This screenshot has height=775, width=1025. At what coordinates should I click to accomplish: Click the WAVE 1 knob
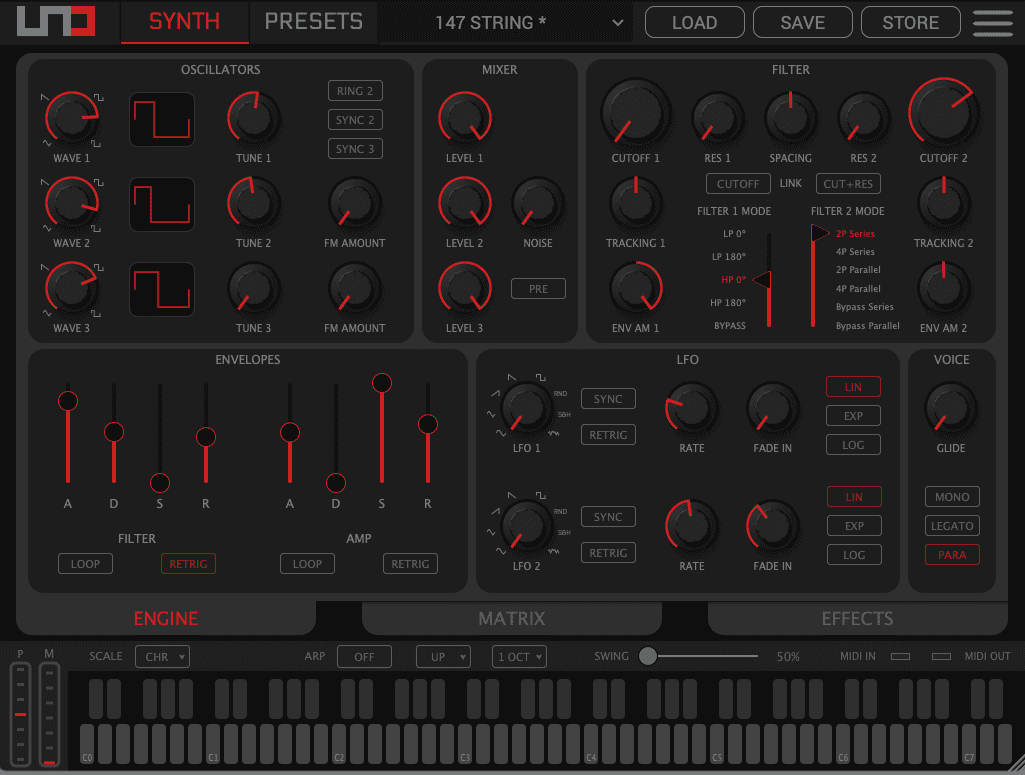tap(71, 118)
